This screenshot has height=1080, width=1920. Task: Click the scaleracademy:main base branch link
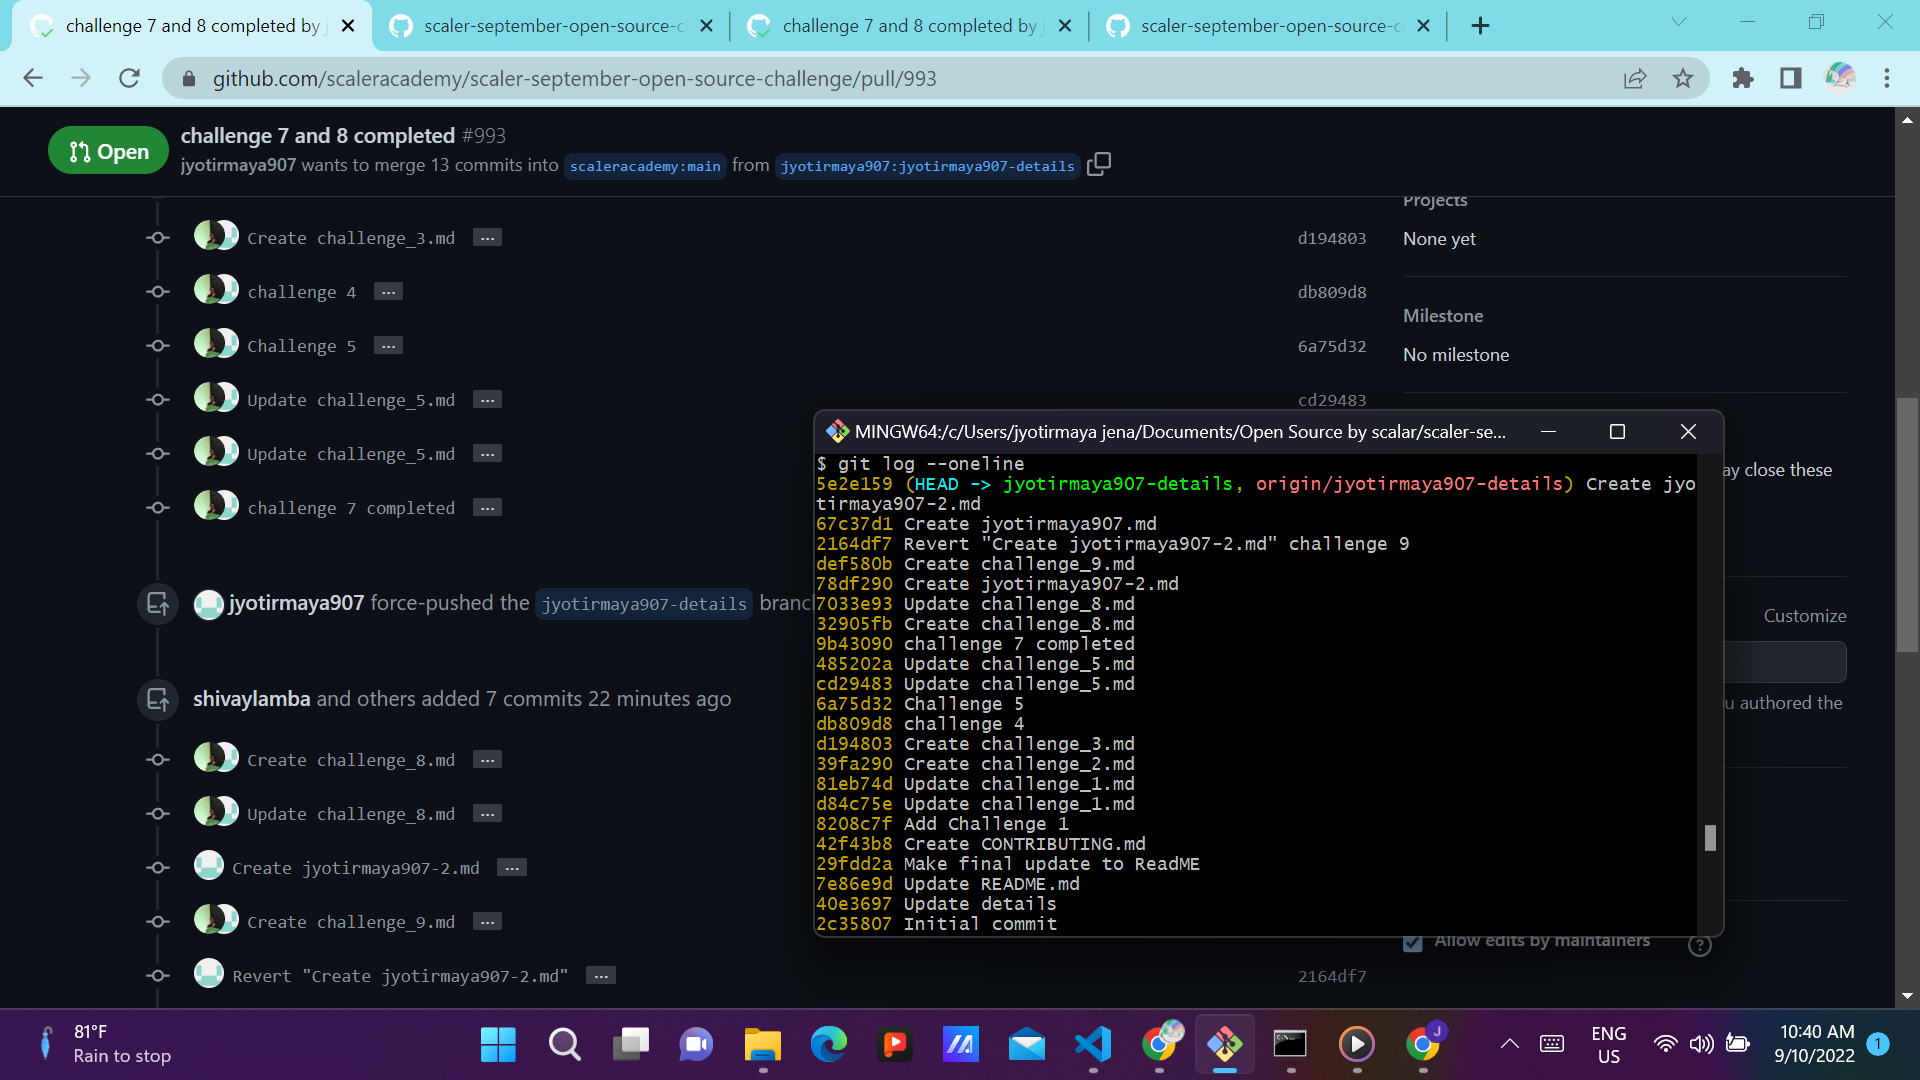(x=645, y=166)
